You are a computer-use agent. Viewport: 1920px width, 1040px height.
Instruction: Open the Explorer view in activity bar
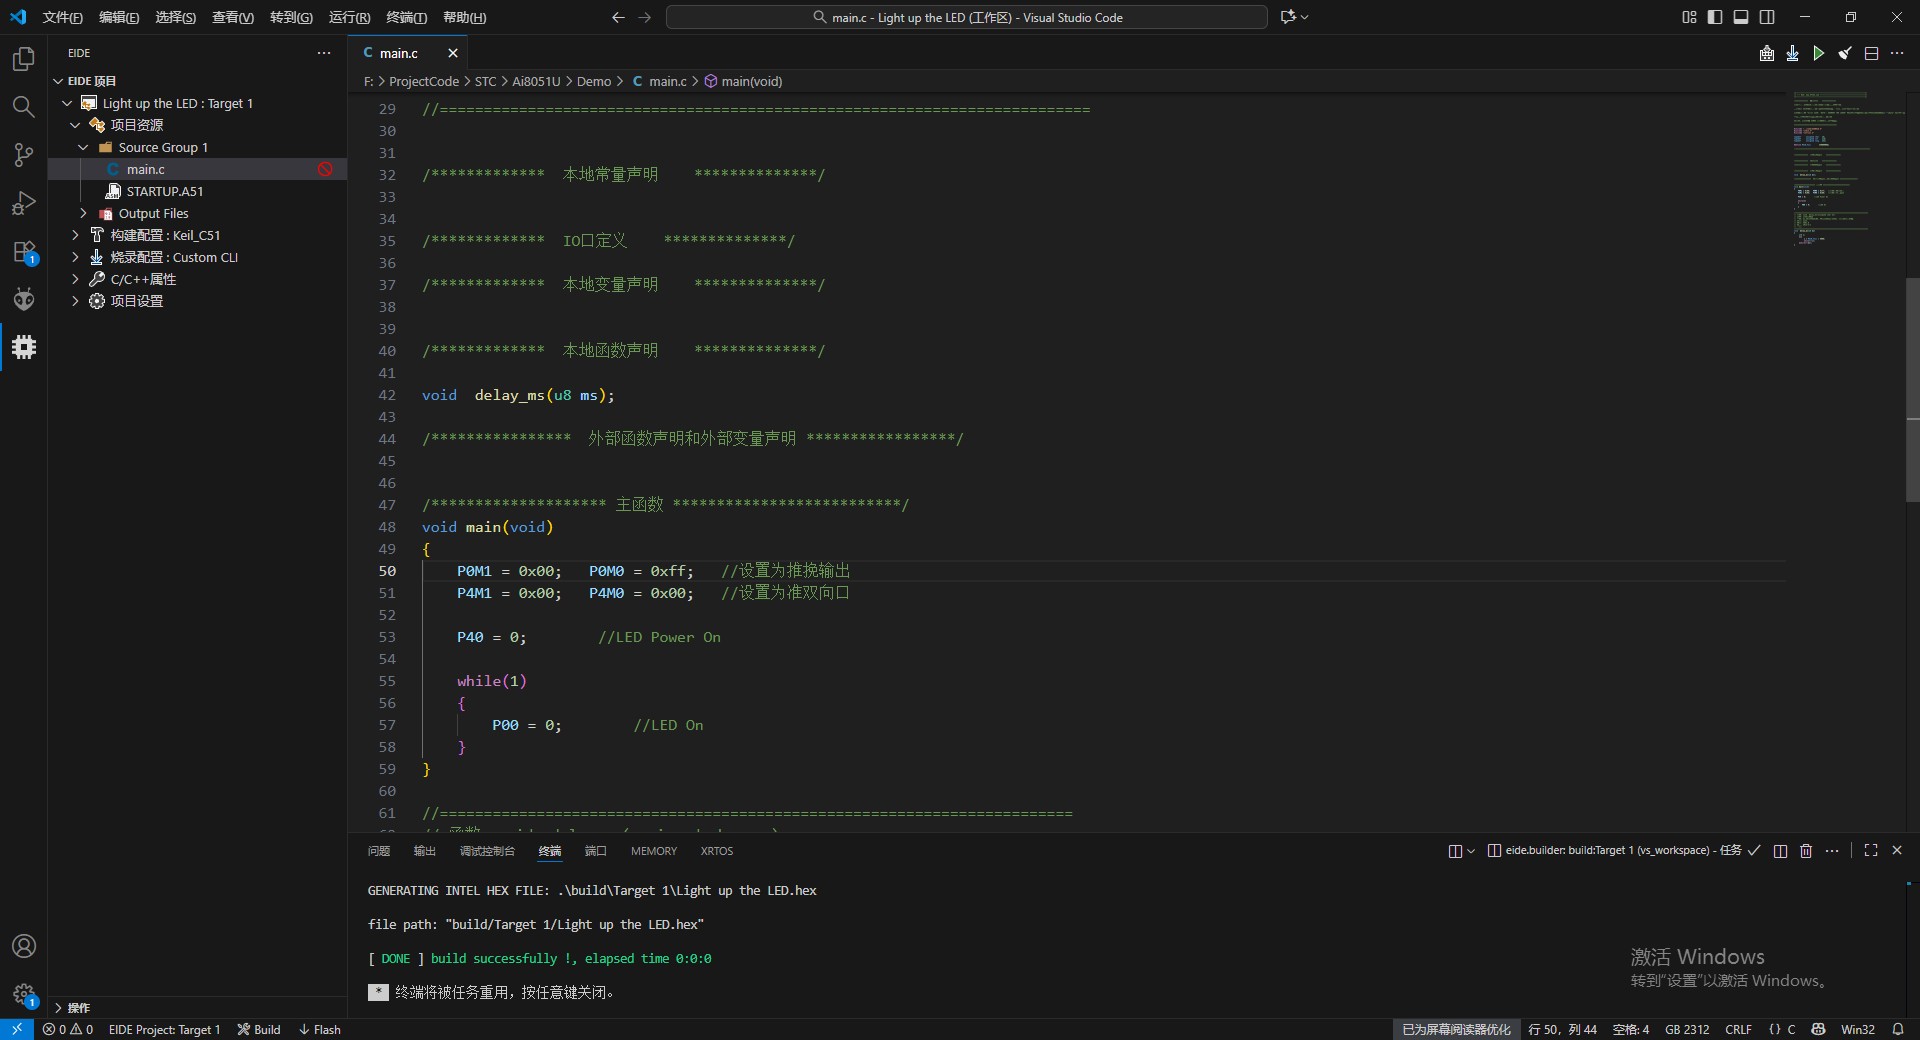(23, 59)
